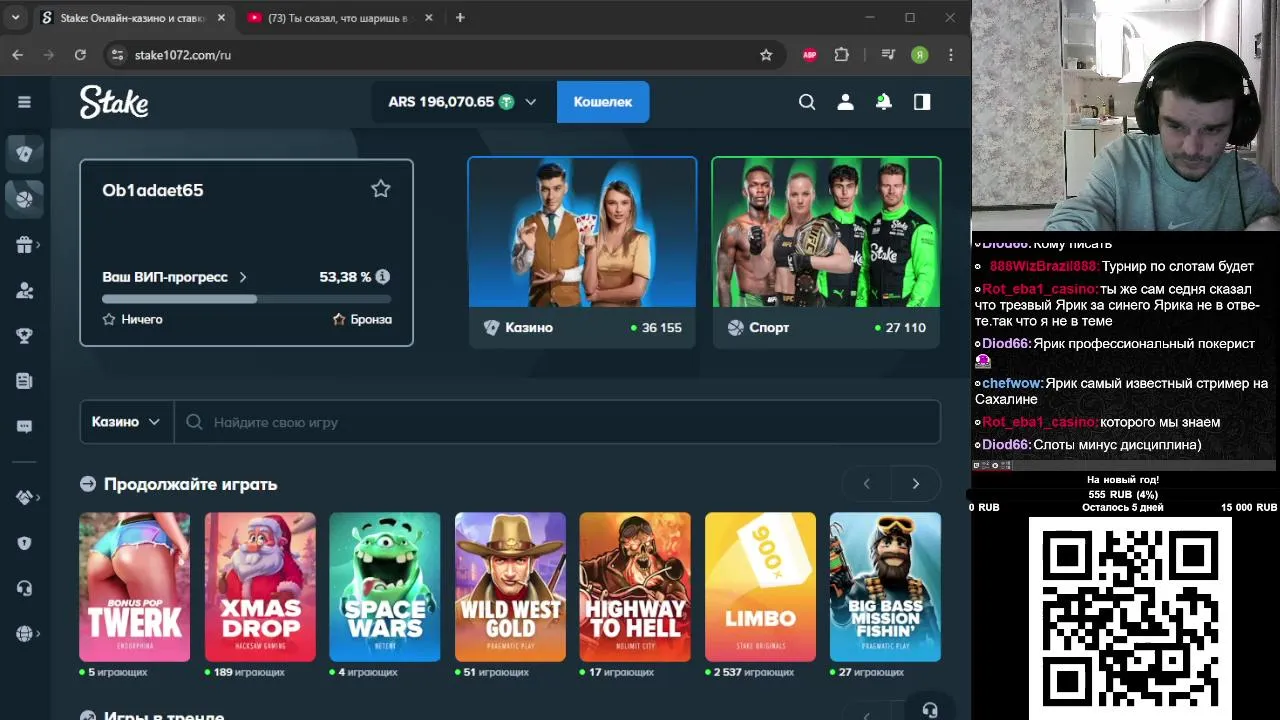Click the VIP progress bar
The image size is (1280, 720).
click(246, 299)
